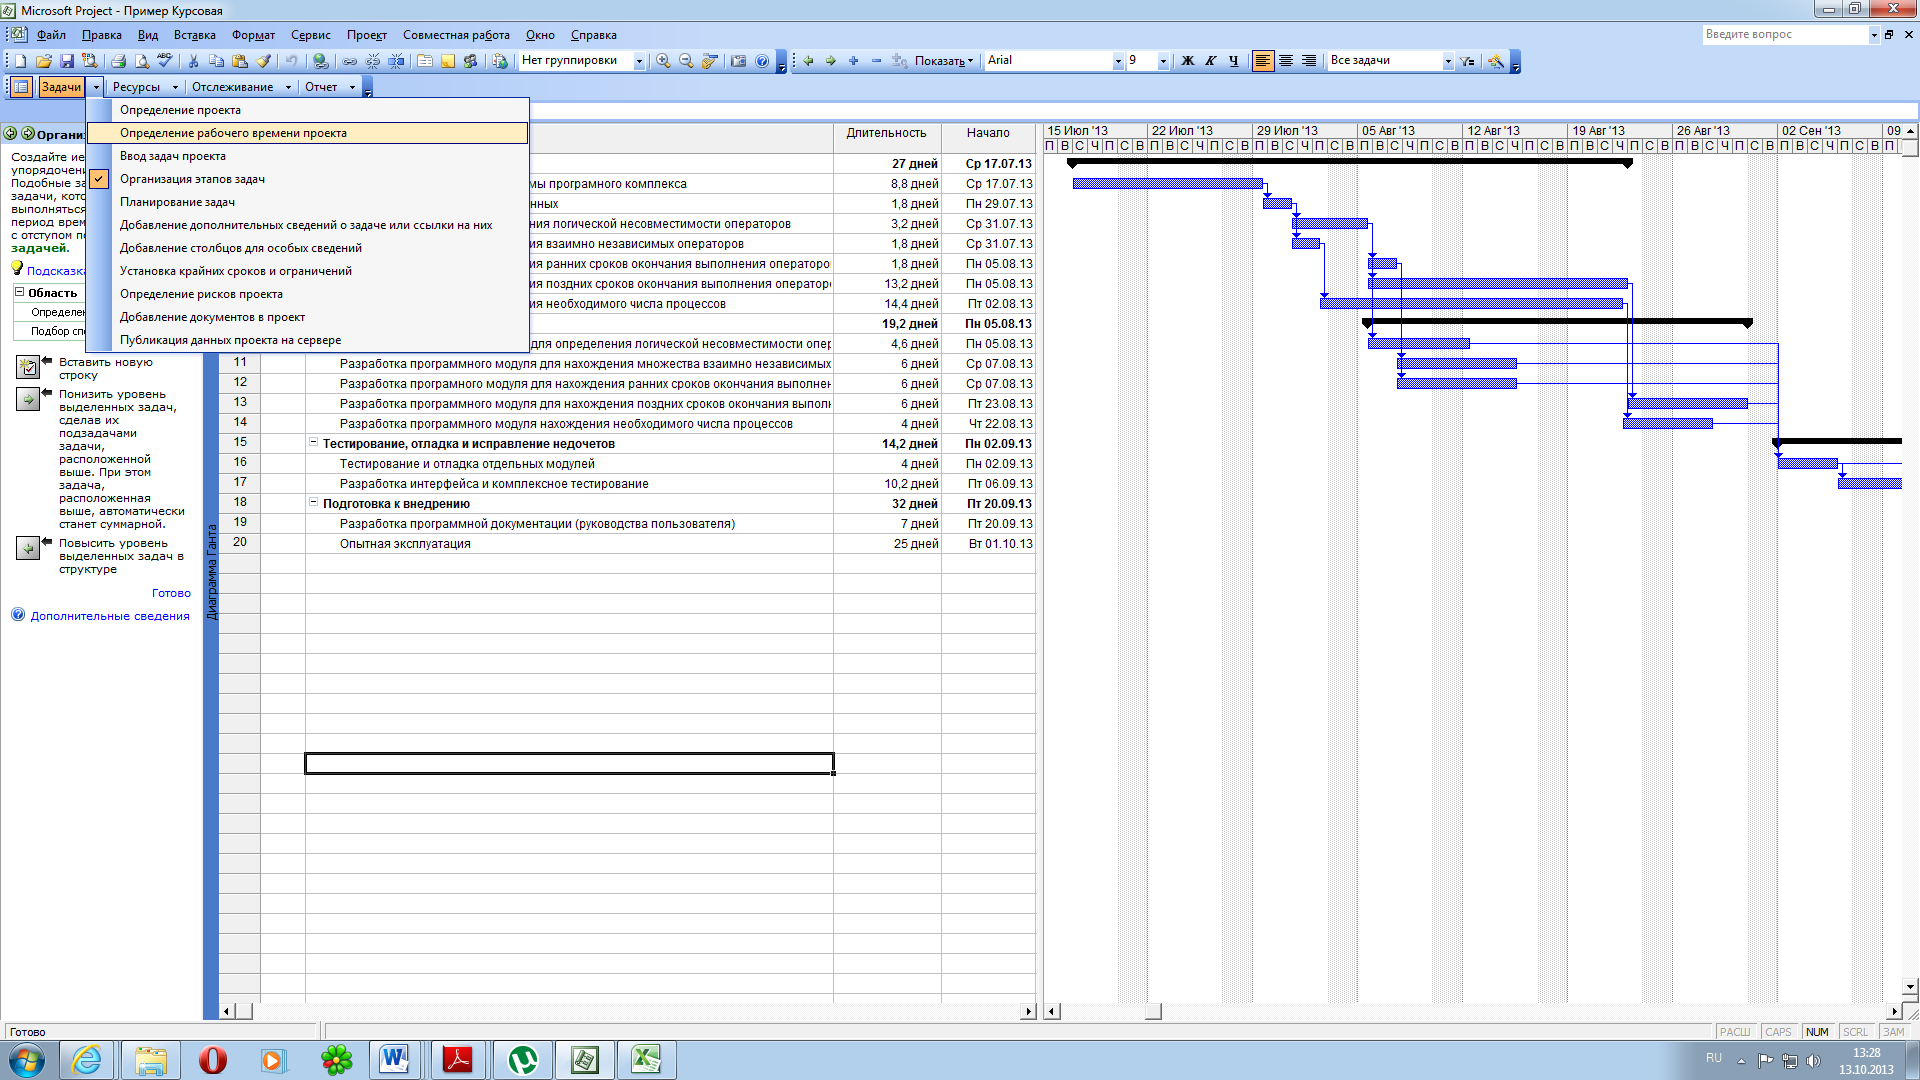Click the Link Tasks chain icon
The image size is (1920, 1080).
pos(350,61)
